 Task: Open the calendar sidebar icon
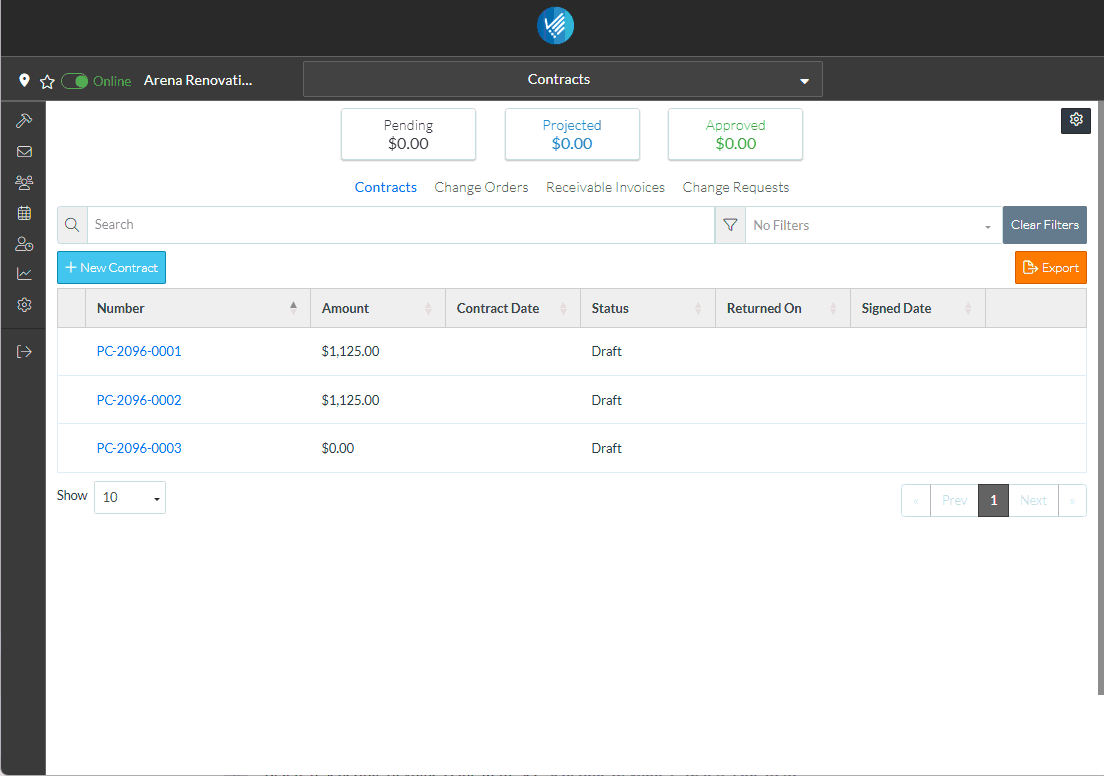pos(24,213)
